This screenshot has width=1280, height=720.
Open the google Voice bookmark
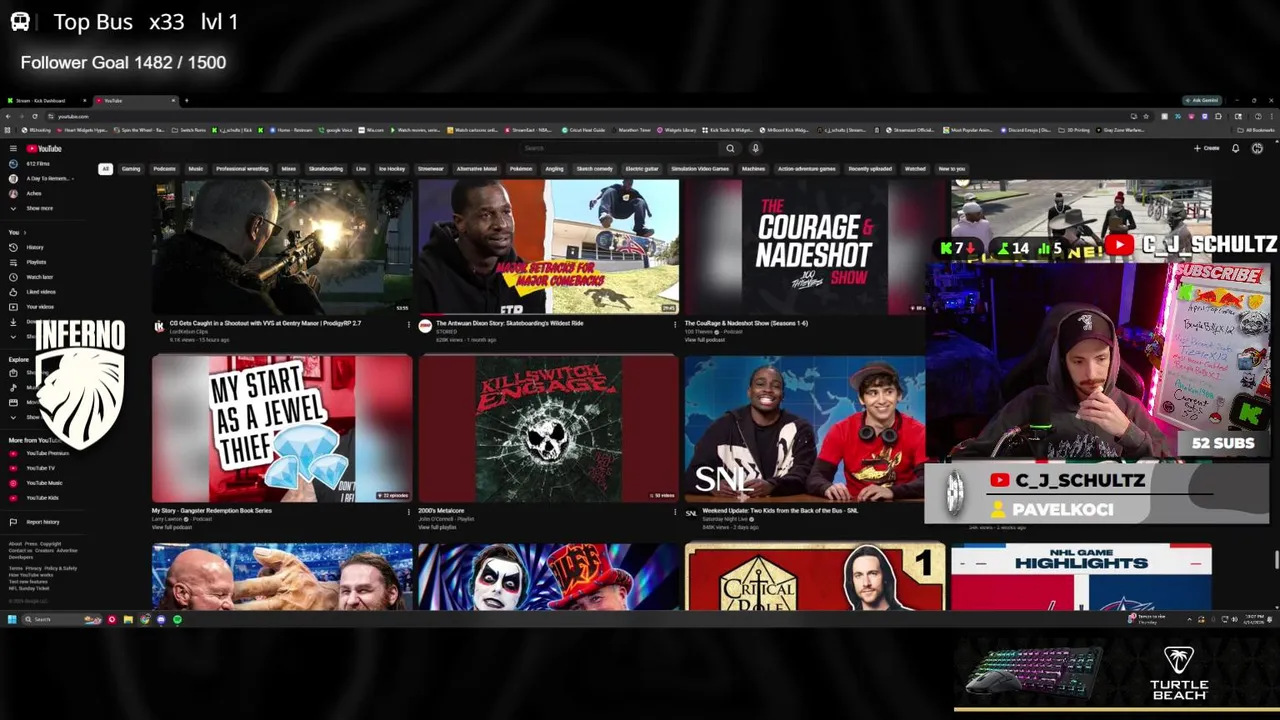337,130
